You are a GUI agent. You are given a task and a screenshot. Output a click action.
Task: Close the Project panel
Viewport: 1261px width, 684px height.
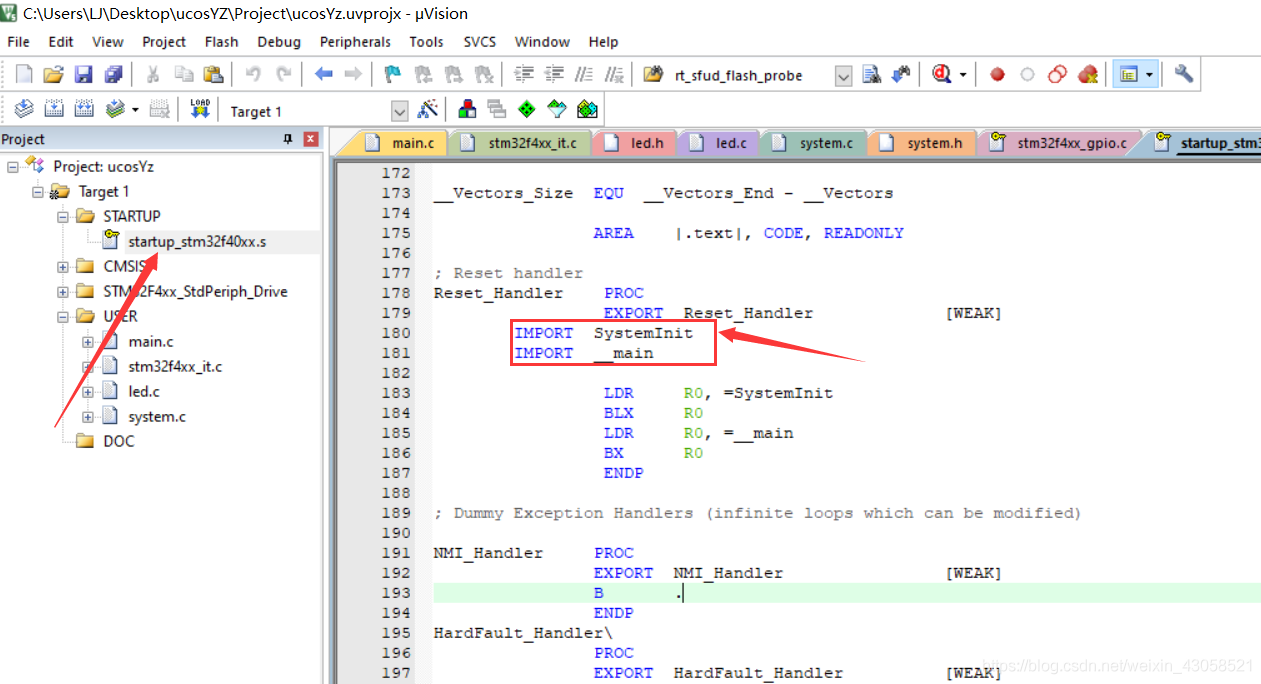311,139
